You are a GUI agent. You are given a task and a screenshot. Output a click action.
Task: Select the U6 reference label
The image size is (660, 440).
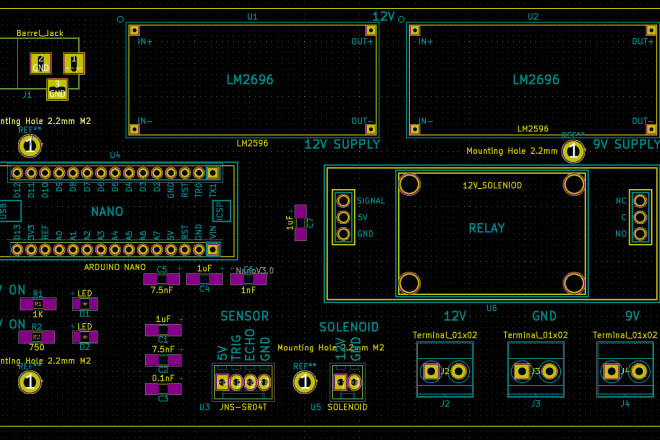coord(492,308)
